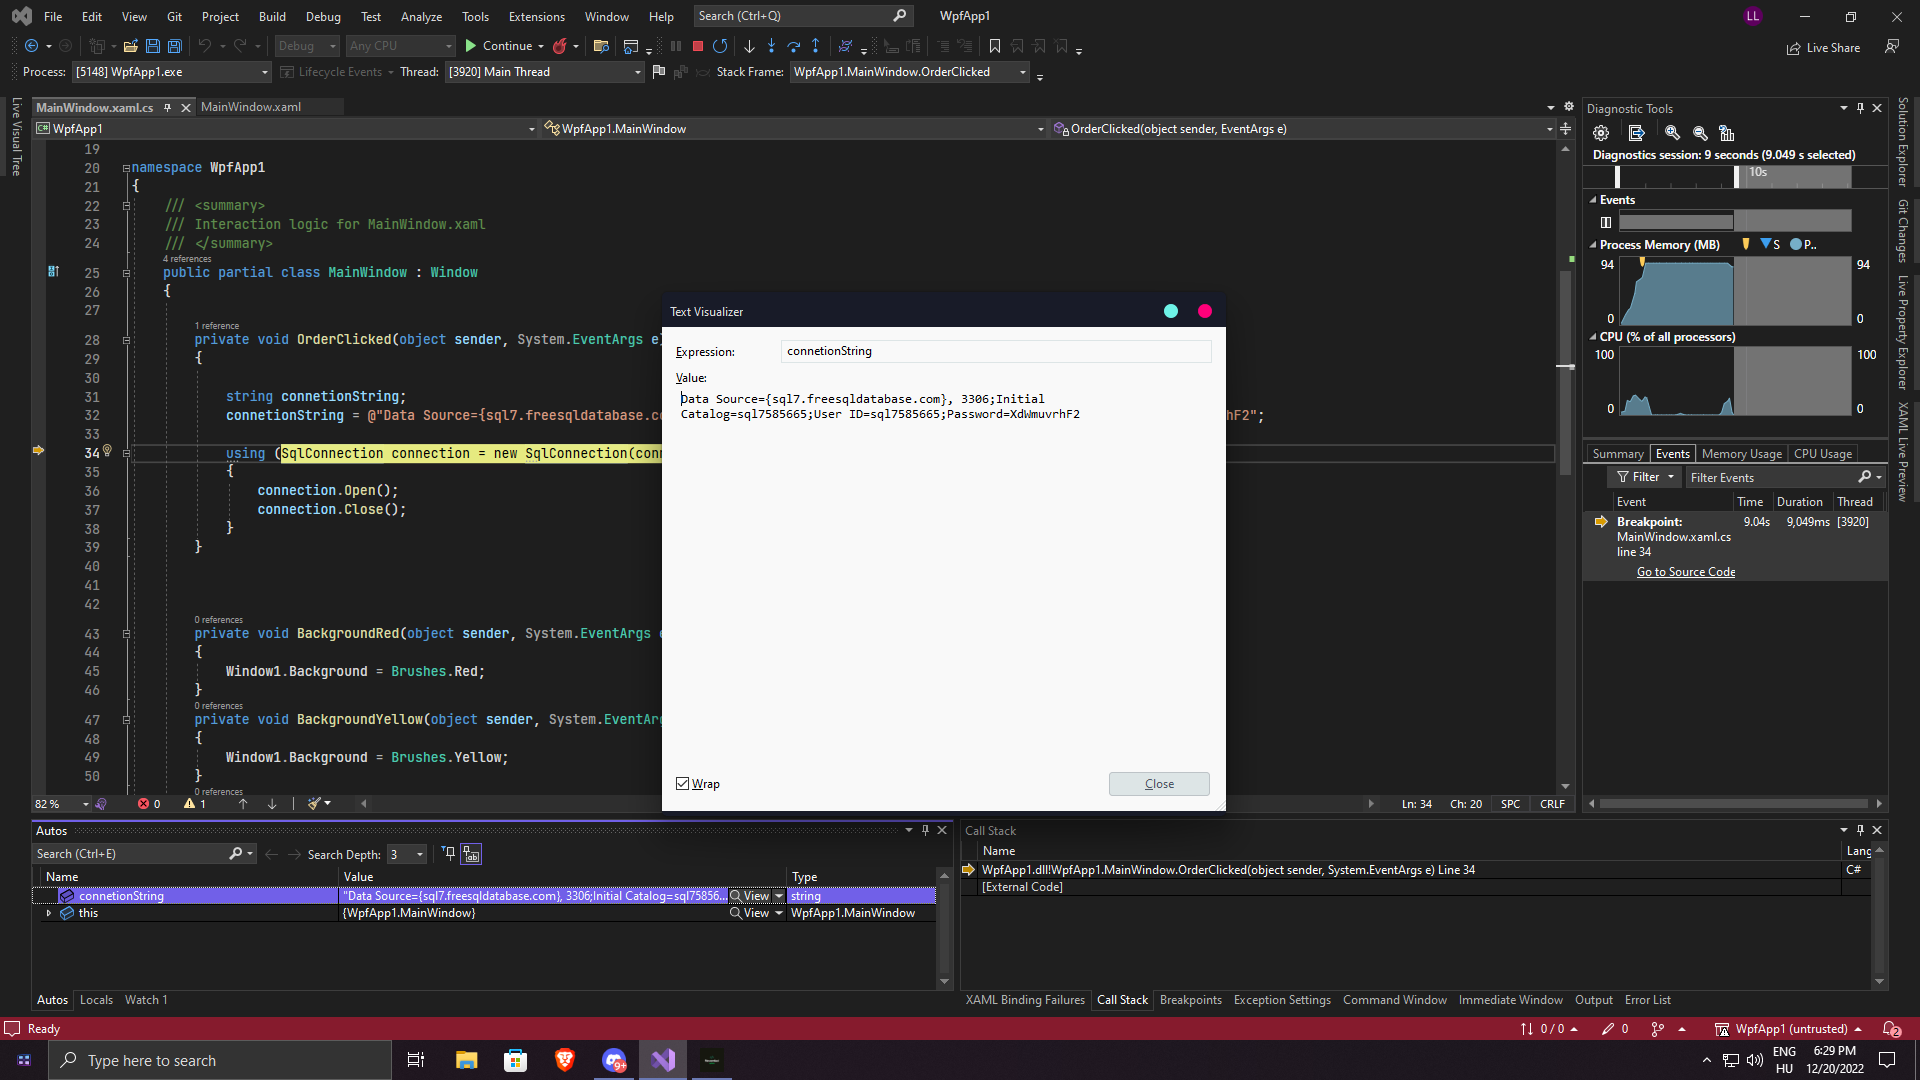
Task: Click the notifications bell in status bar
Action: coord(1892,1029)
